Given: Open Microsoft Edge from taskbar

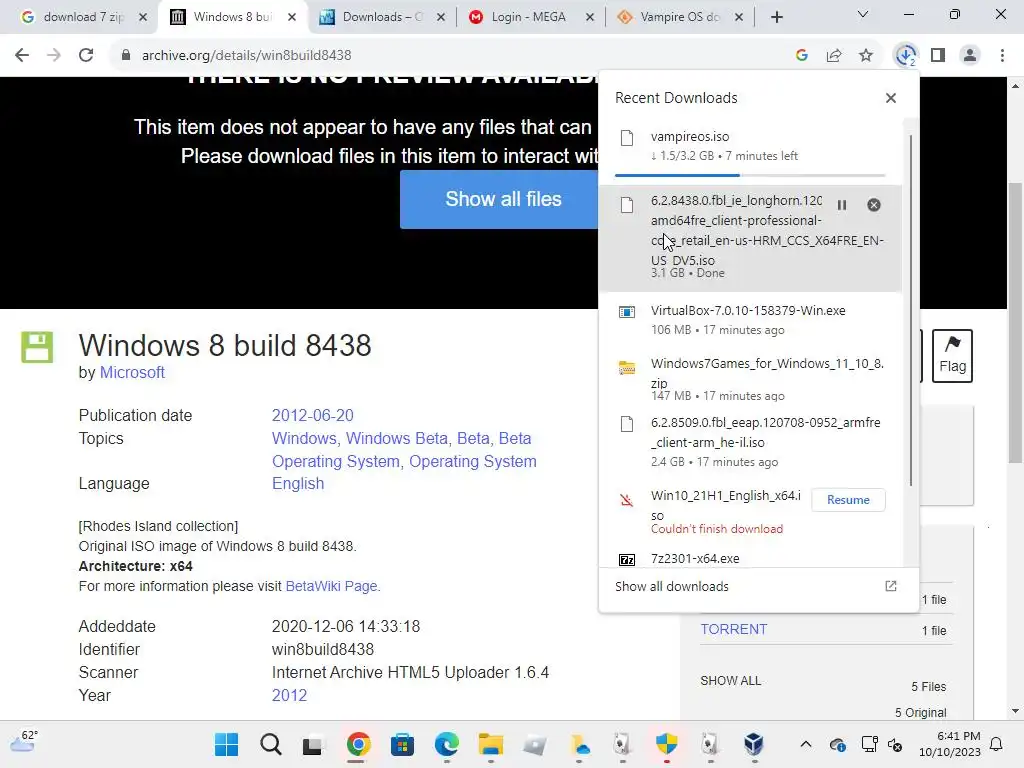Looking at the screenshot, I should pos(447,744).
